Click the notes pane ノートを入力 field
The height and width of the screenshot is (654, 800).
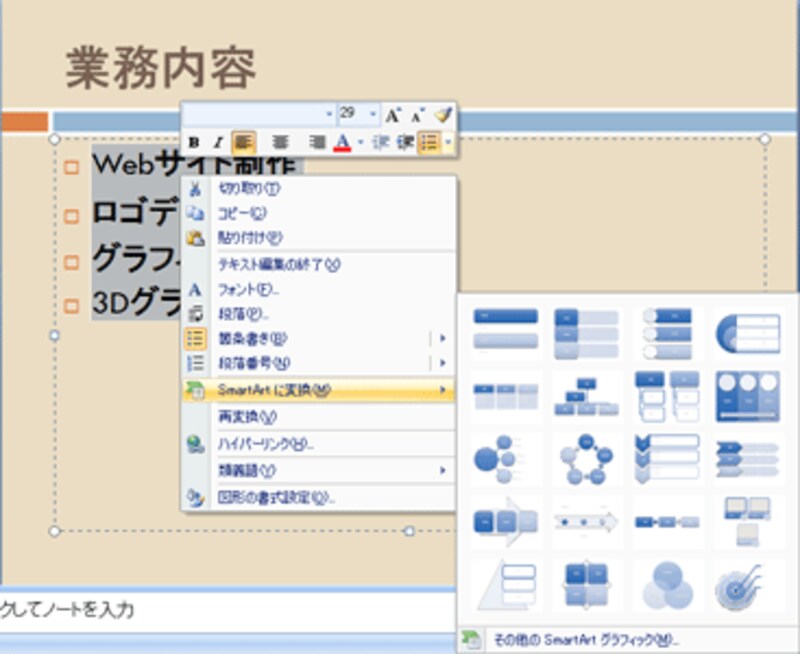click(227, 611)
